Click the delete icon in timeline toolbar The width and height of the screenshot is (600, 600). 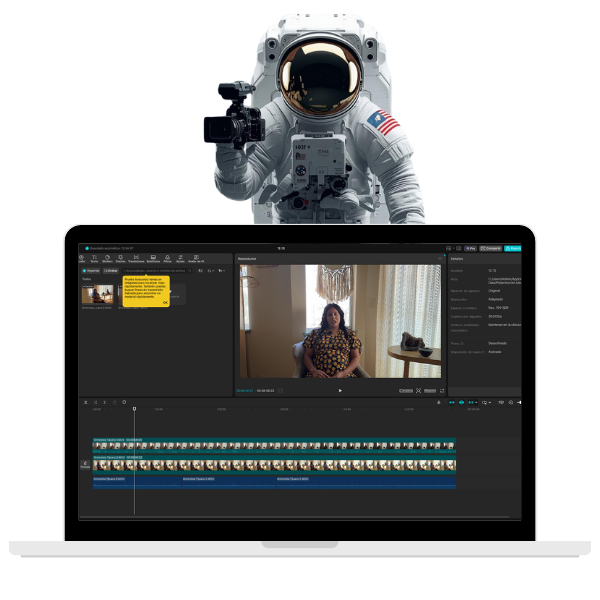point(114,402)
